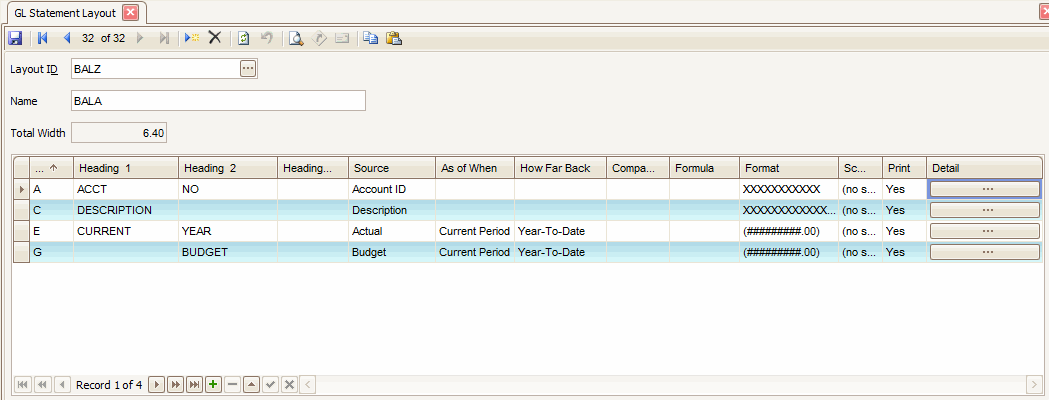The width and height of the screenshot is (1049, 400).
Task: Click the refresh icon in toolbar
Action: tap(244, 38)
